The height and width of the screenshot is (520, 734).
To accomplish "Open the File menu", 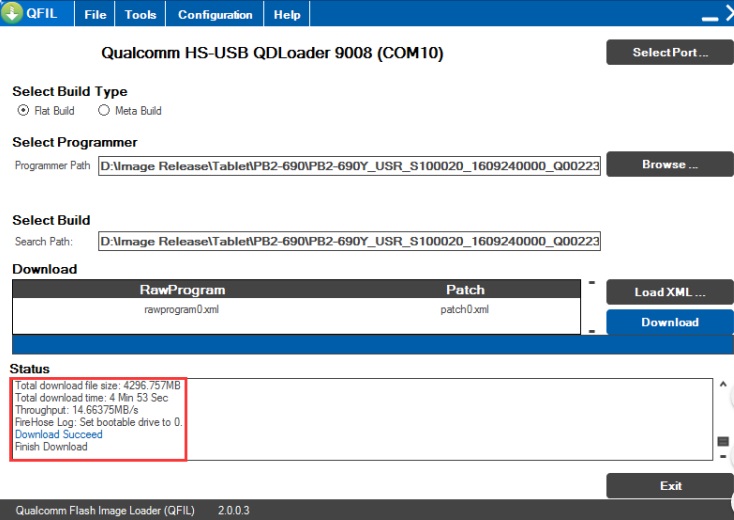I will [x=95, y=15].
